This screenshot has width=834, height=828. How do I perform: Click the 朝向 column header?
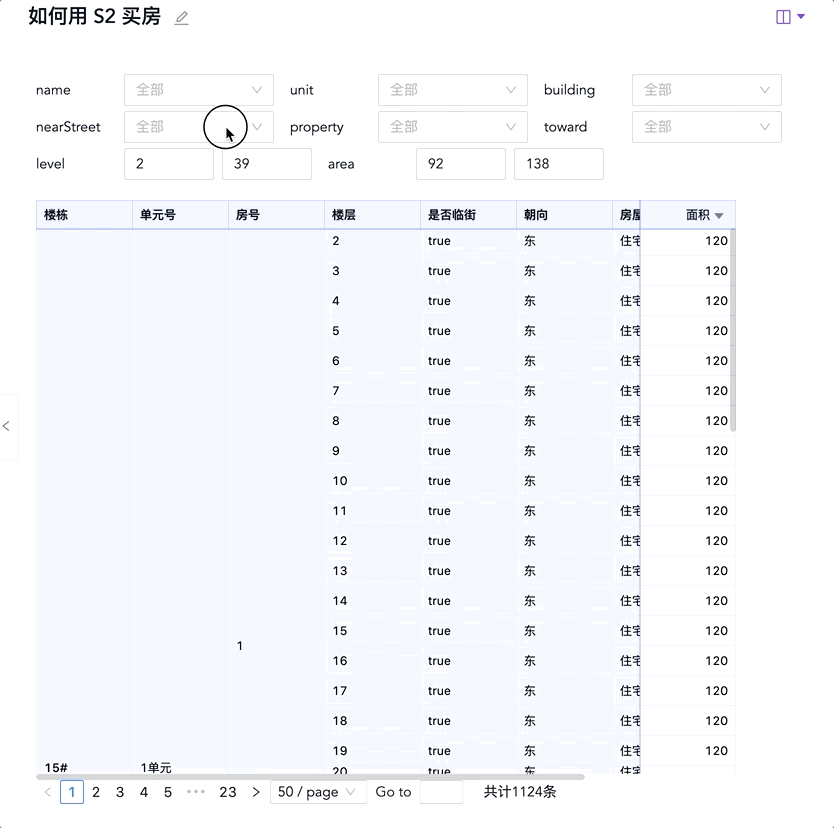click(x=564, y=215)
